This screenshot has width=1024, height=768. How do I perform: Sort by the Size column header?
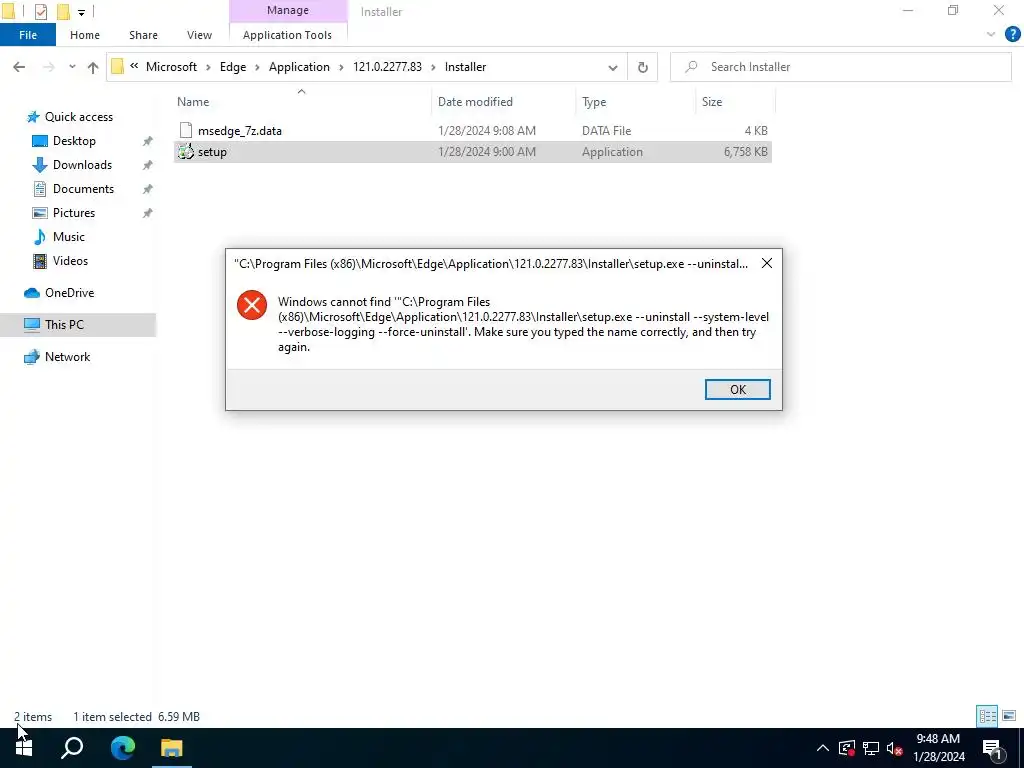712,102
